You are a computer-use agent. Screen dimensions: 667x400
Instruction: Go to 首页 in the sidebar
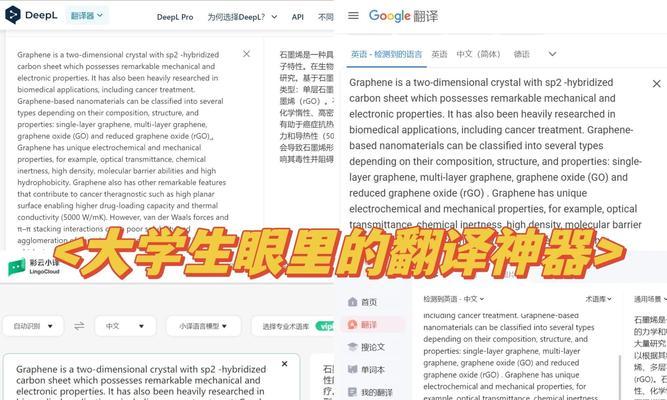(x=362, y=302)
